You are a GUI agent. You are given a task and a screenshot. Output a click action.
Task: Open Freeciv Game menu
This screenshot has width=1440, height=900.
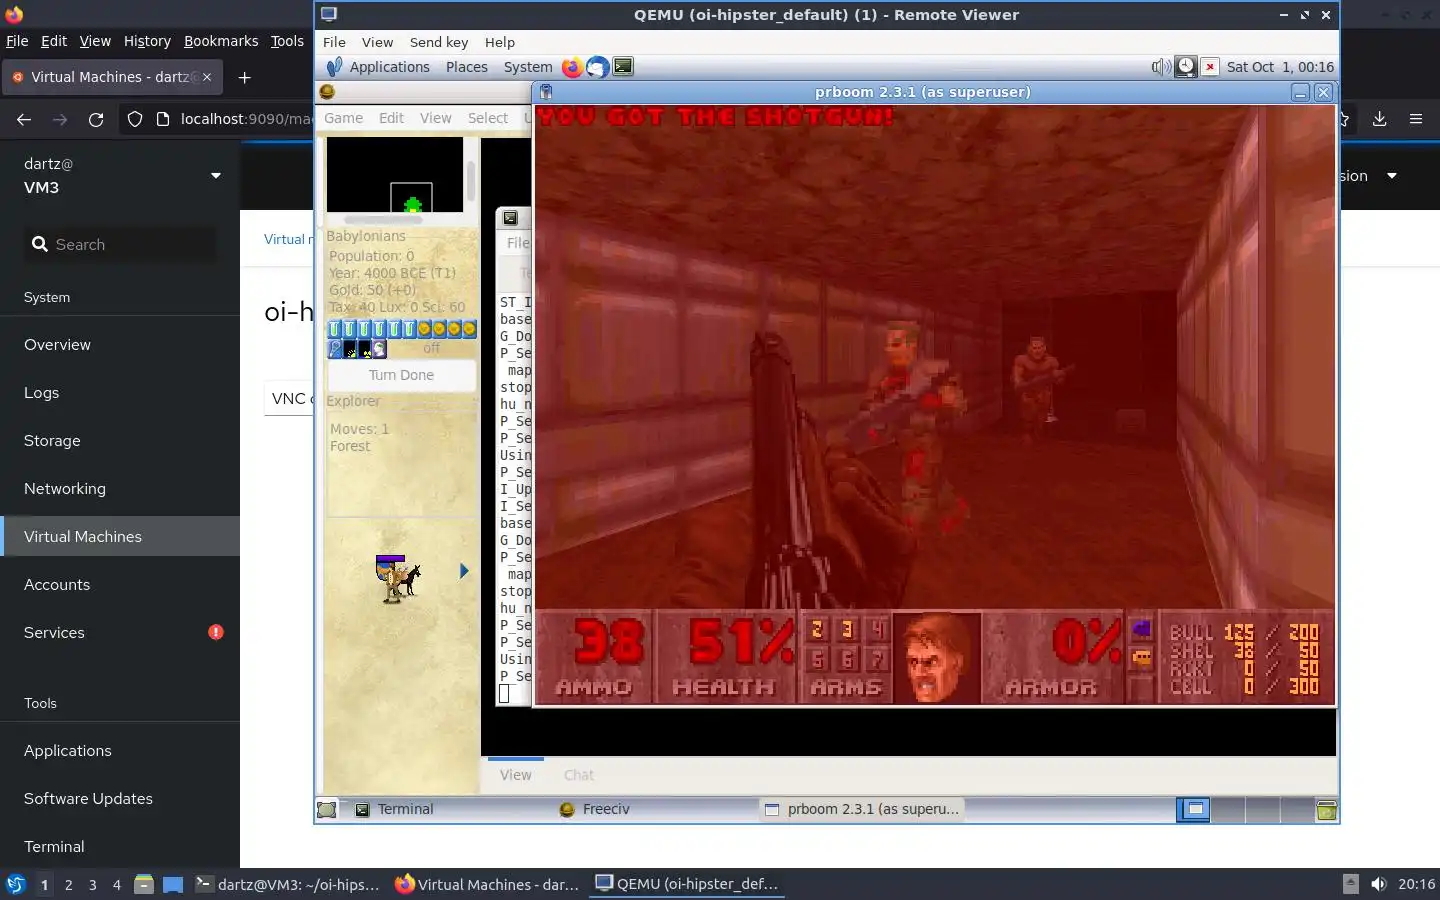(343, 118)
